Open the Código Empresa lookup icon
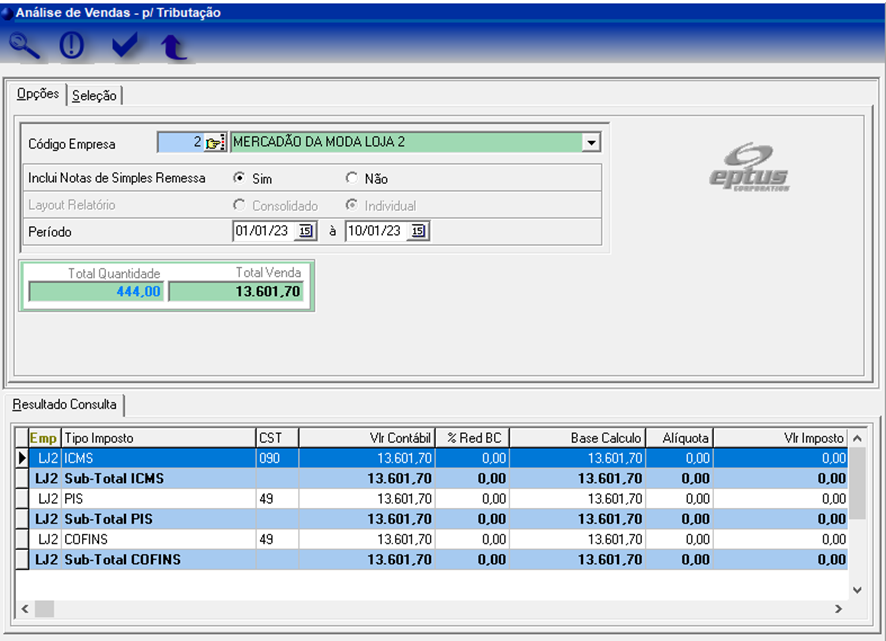The width and height of the screenshot is (886, 641). (x=216, y=143)
